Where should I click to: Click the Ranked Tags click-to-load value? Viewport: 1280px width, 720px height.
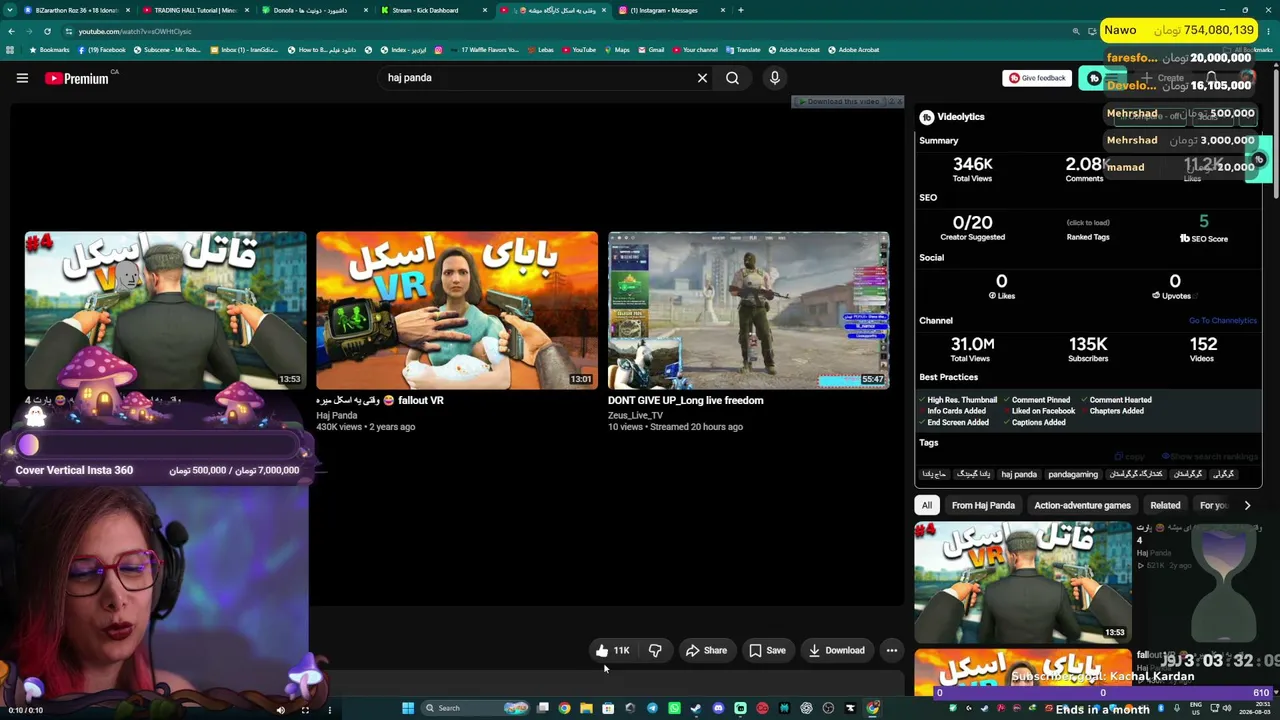[1088, 223]
